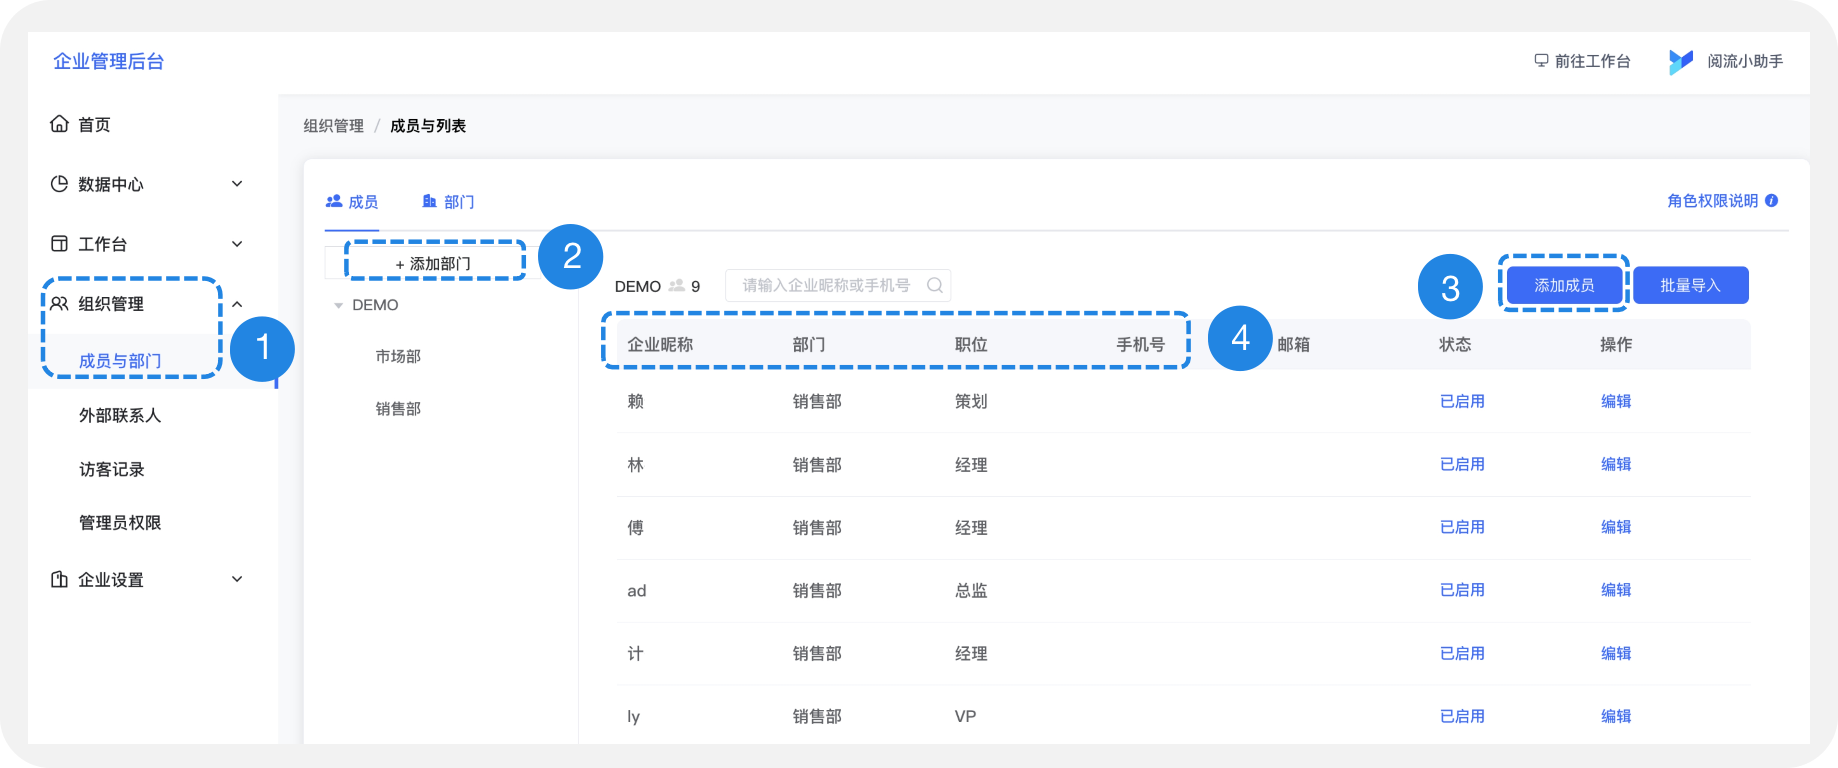1838x768 pixels.
Task: Click the 策划 position cell
Action: (x=971, y=401)
